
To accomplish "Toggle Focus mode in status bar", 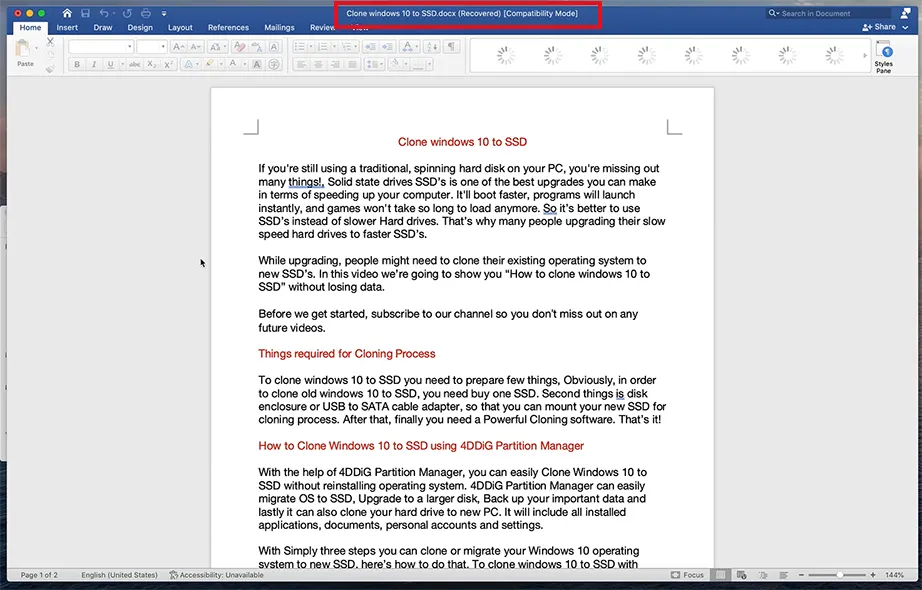I will pos(687,575).
